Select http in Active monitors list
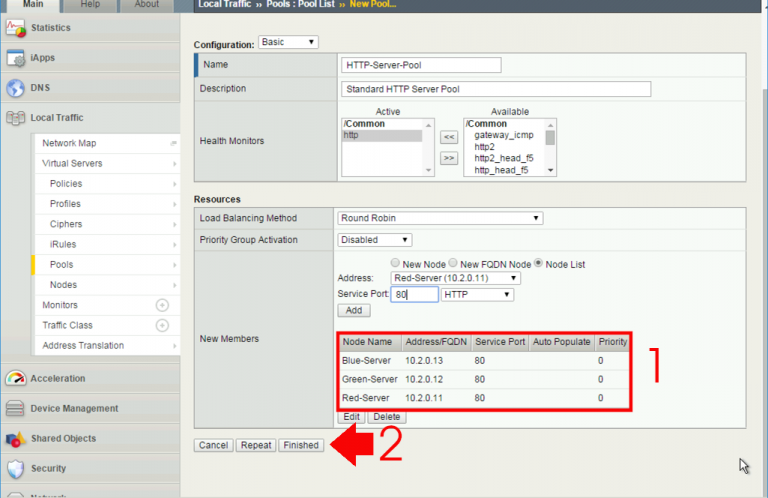The image size is (768, 498). [x=382, y=136]
